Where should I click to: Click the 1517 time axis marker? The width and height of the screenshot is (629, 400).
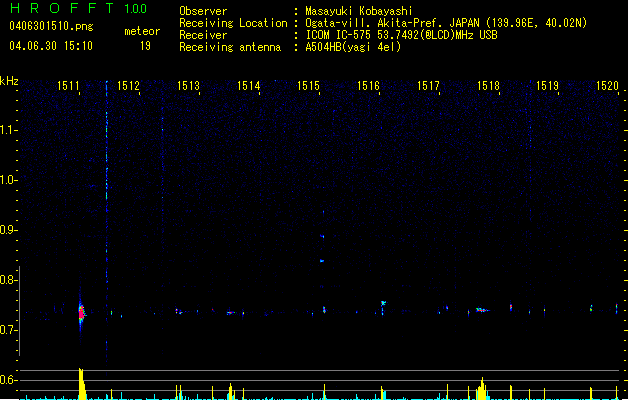point(428,86)
